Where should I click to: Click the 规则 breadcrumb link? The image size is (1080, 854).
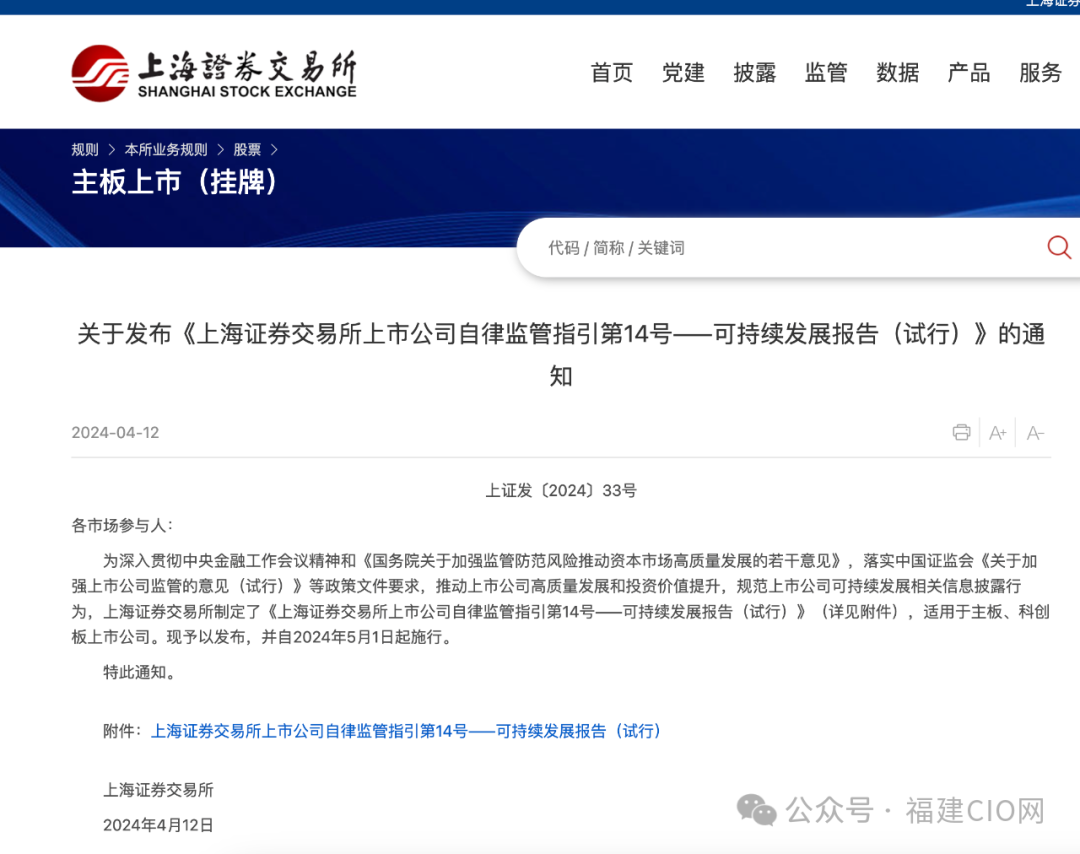tap(85, 150)
